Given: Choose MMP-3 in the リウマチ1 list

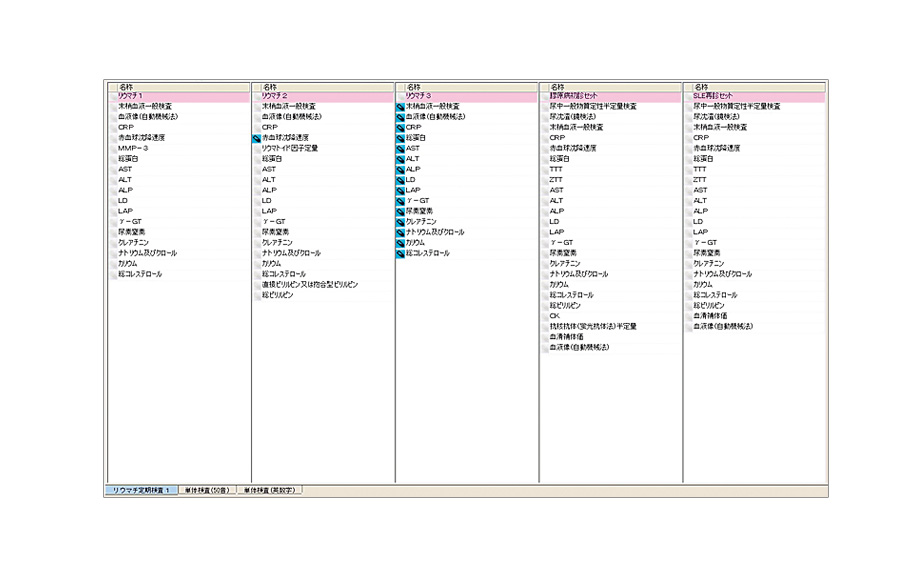Looking at the screenshot, I should [133, 148].
